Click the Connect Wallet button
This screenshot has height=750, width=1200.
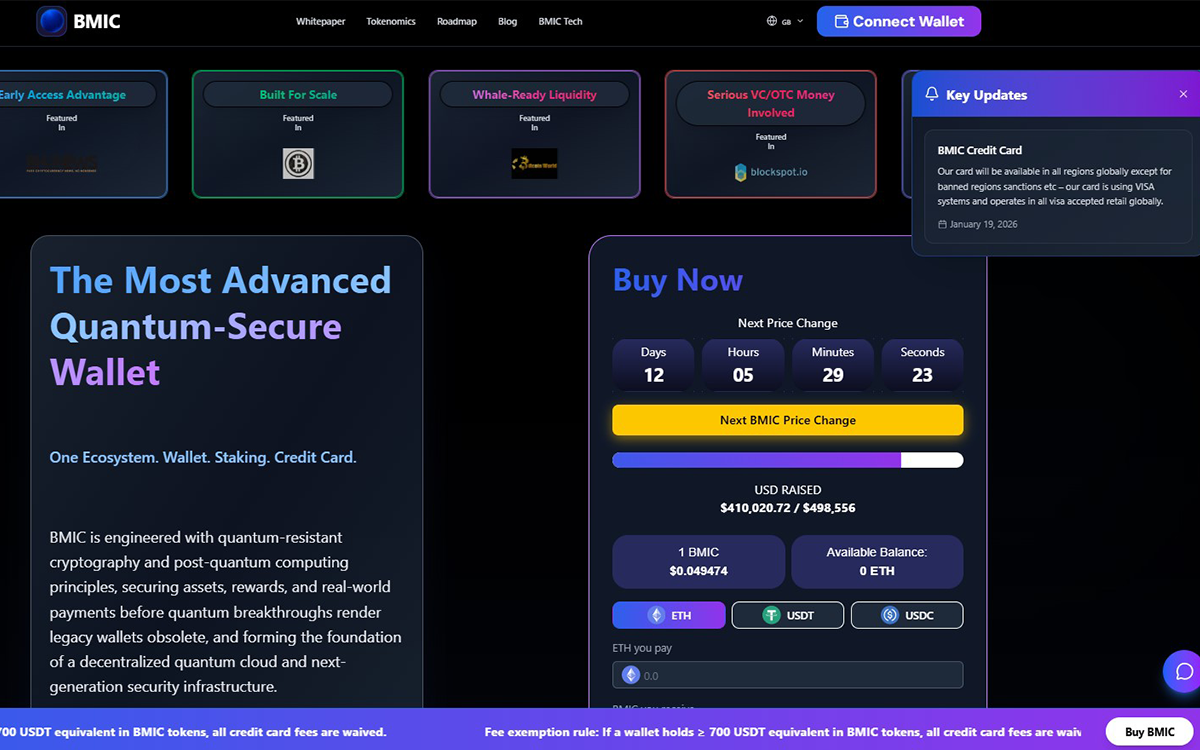[x=898, y=21]
